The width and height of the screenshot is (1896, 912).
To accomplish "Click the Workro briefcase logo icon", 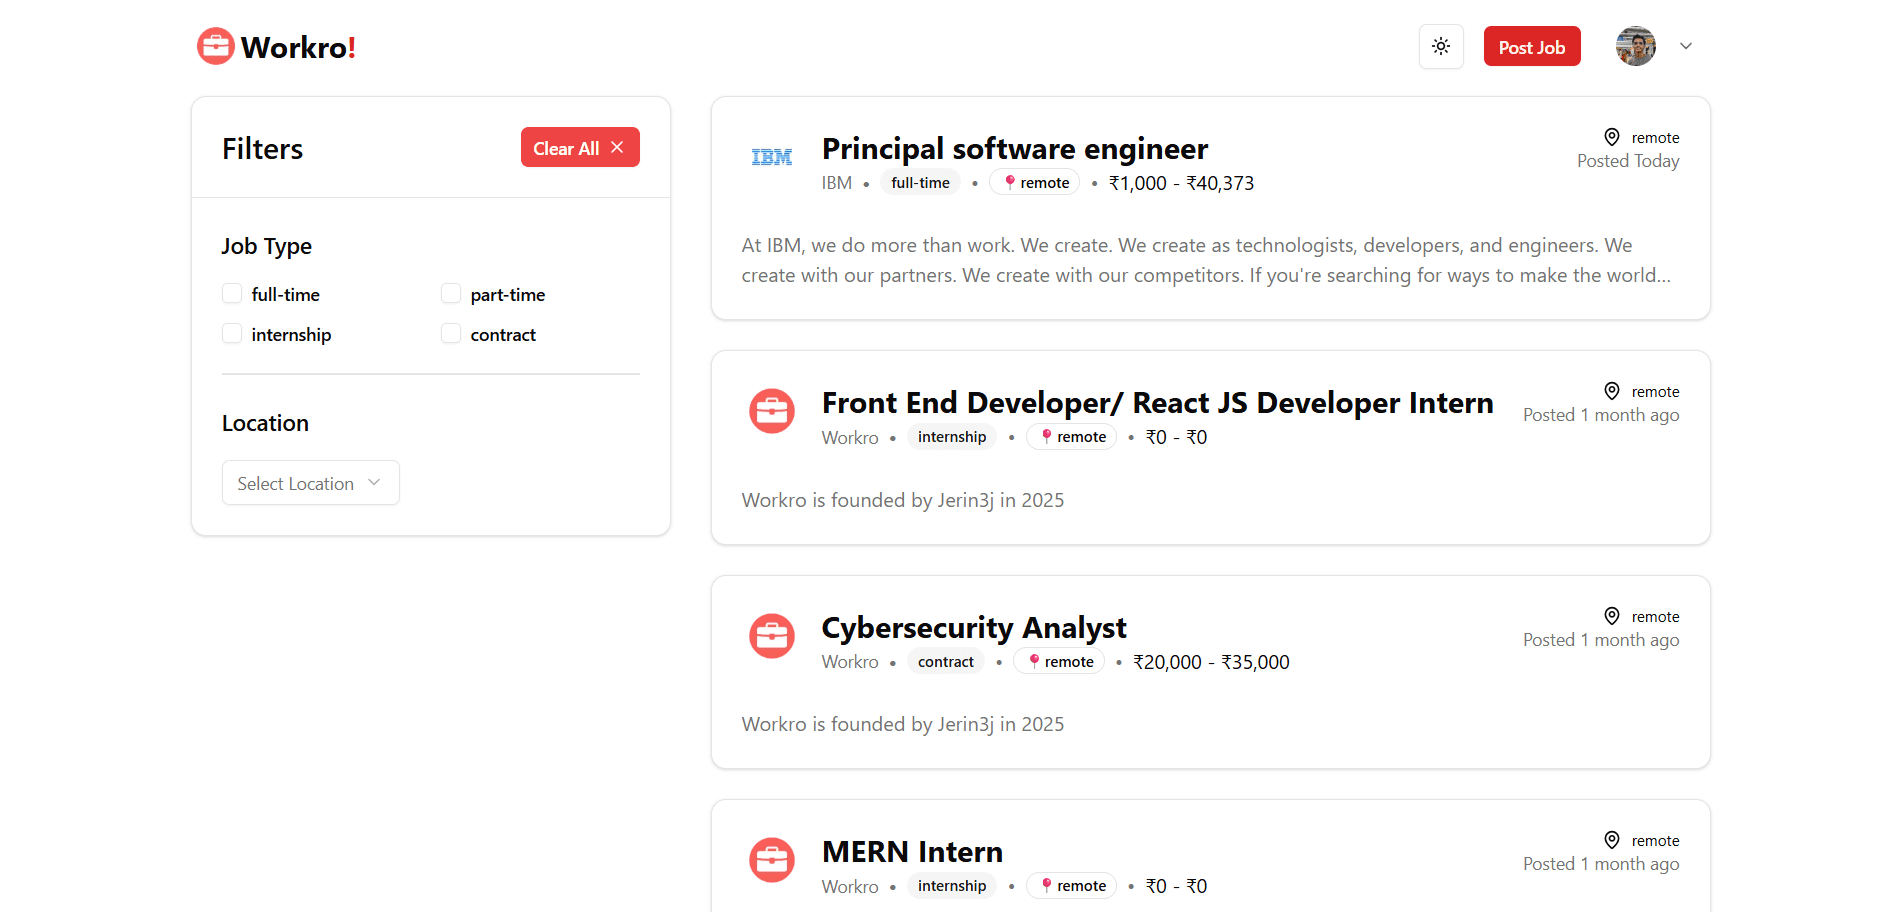I will 215,47.
